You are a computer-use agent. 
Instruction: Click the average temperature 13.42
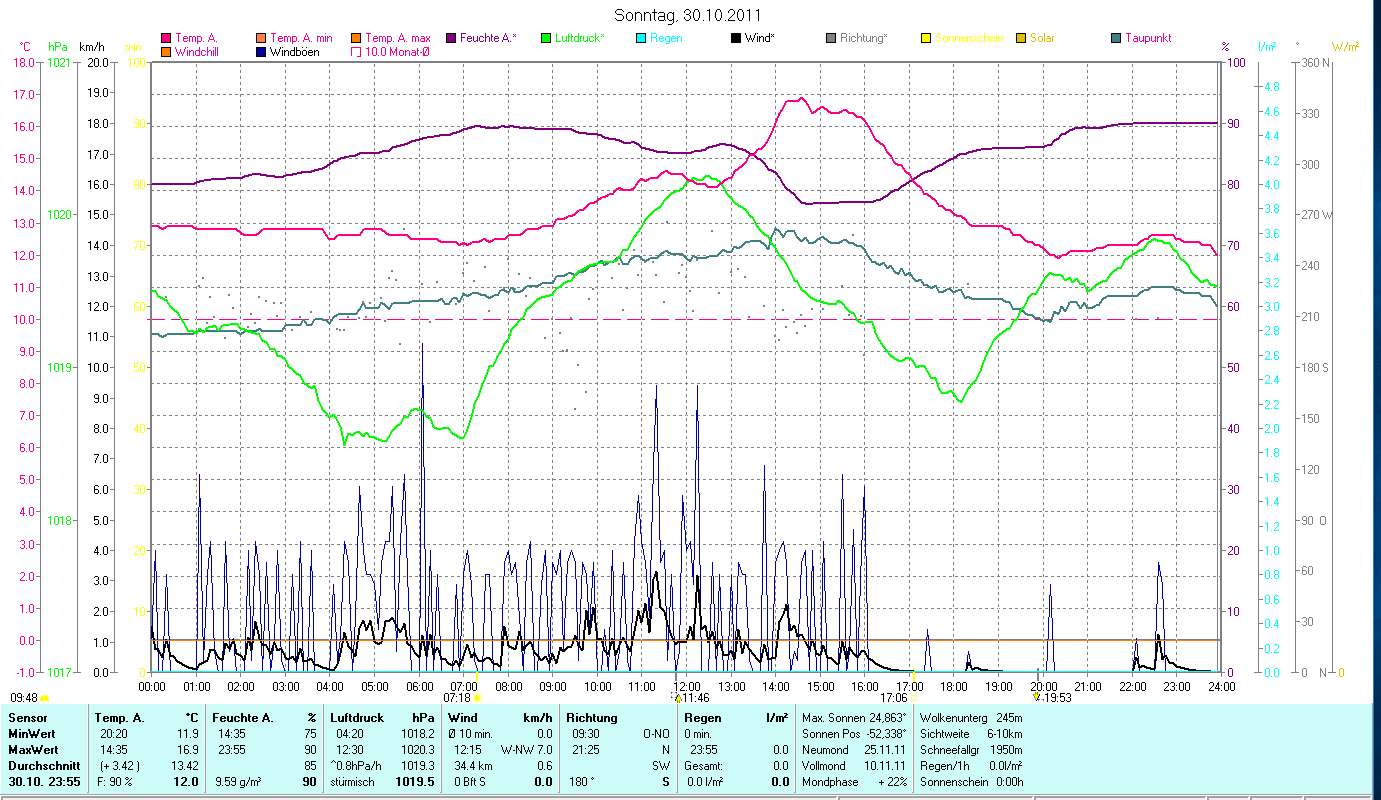tap(184, 766)
